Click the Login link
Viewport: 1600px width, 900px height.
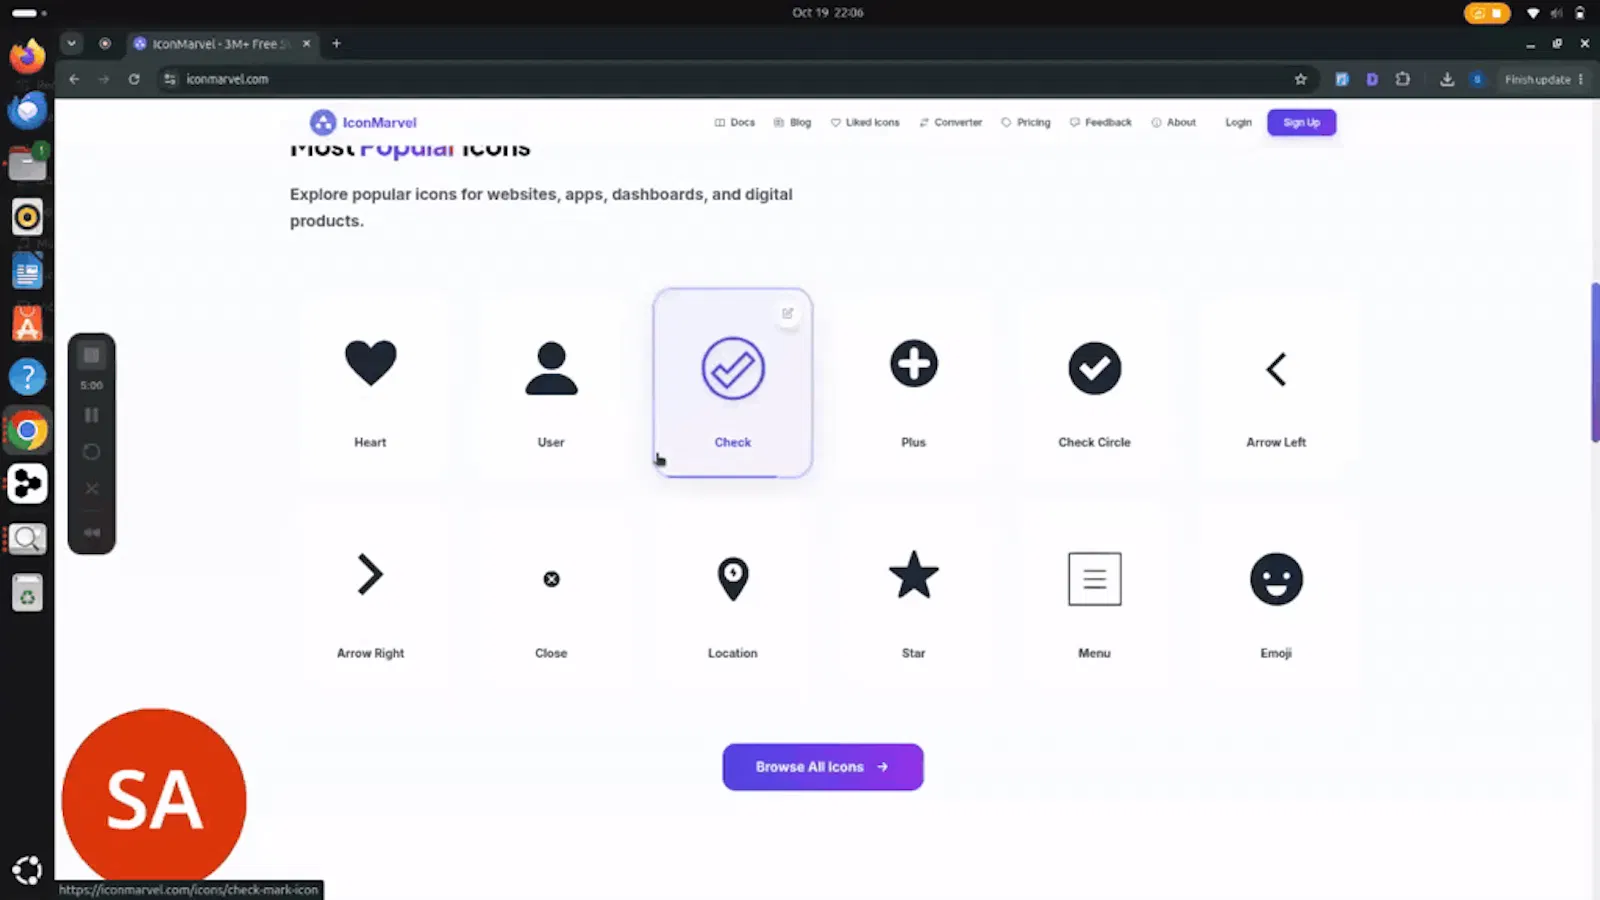[x=1239, y=122]
